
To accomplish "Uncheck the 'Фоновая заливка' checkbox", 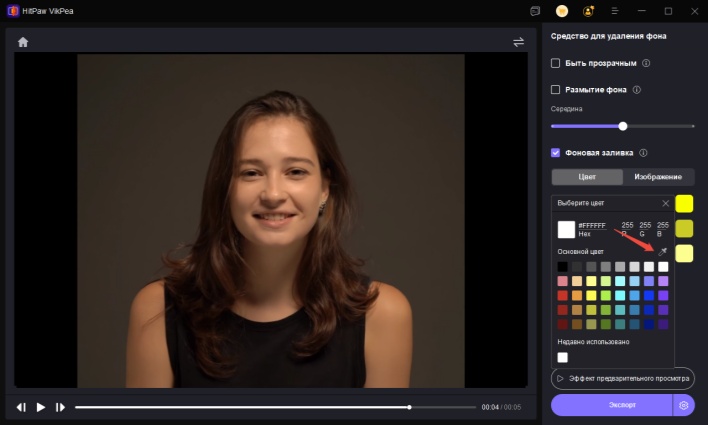I will pos(556,153).
